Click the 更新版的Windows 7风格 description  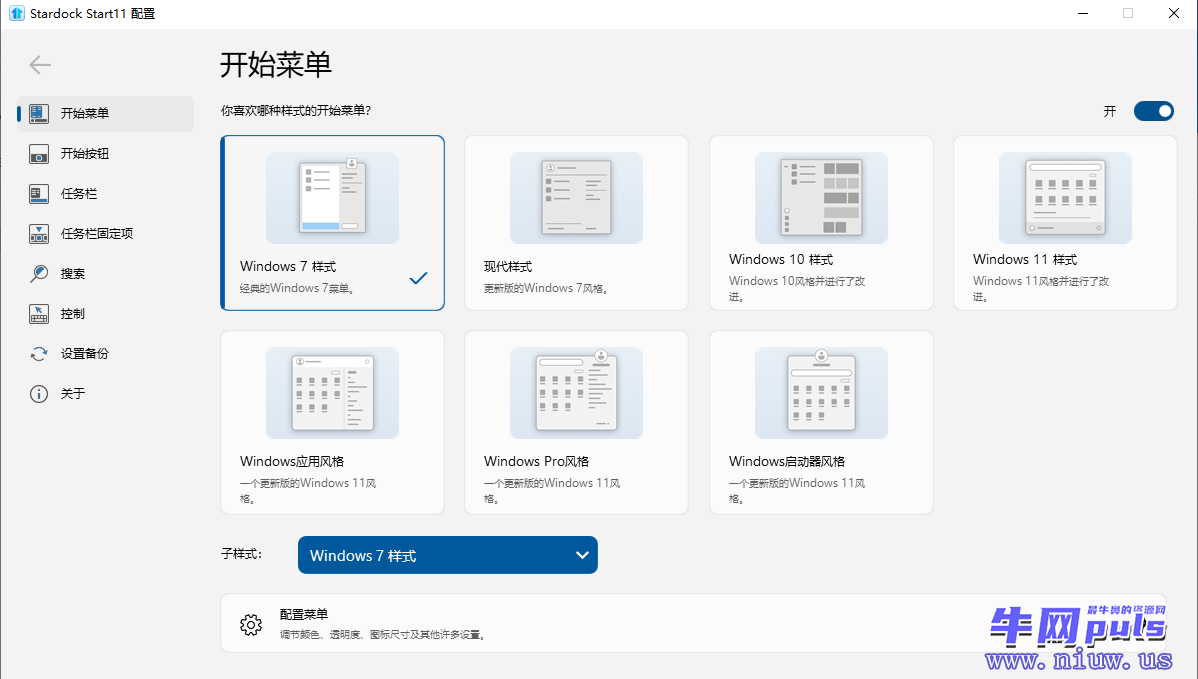click(546, 289)
